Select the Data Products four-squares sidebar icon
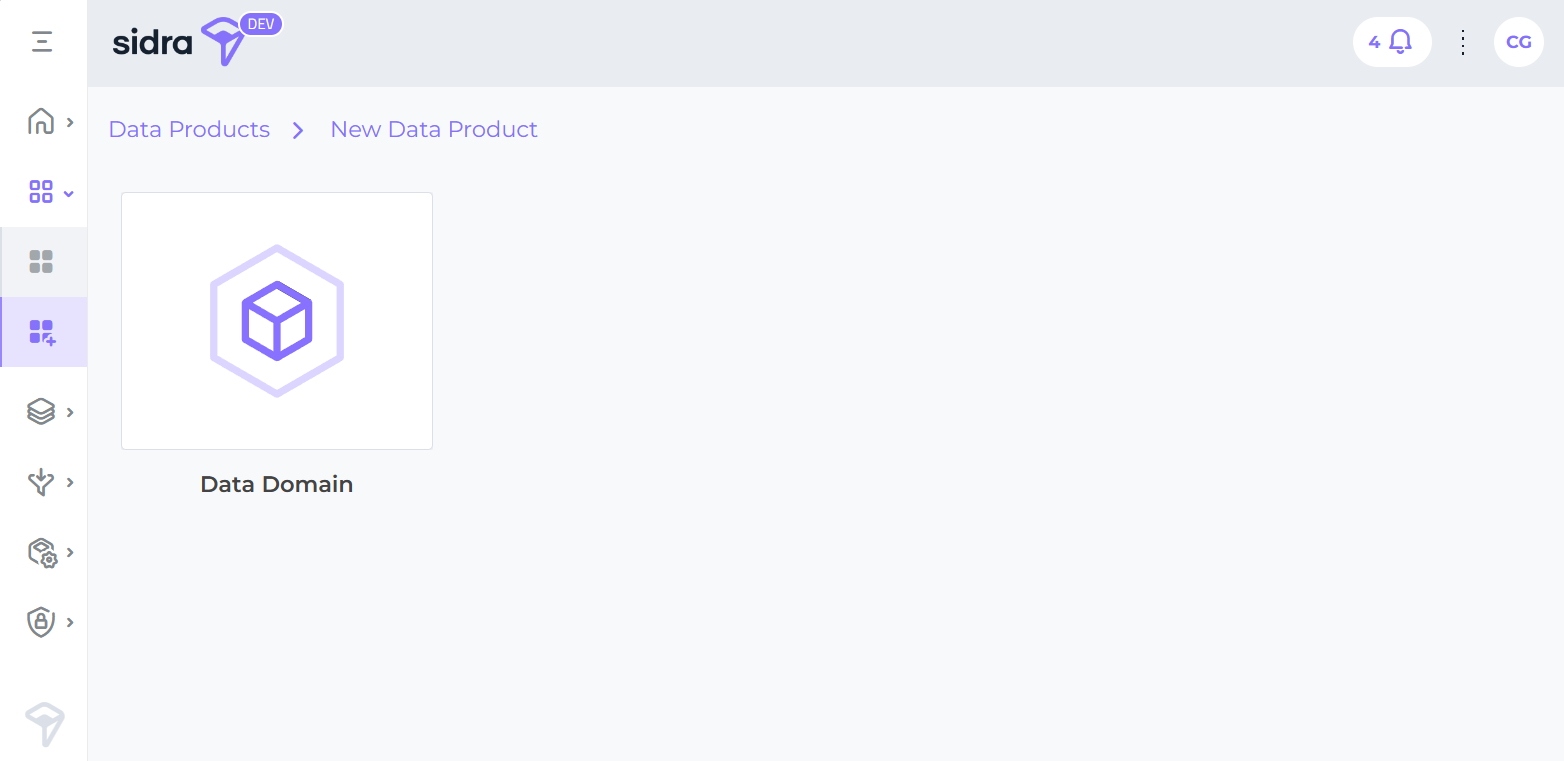The image size is (1564, 761). [x=41, y=192]
